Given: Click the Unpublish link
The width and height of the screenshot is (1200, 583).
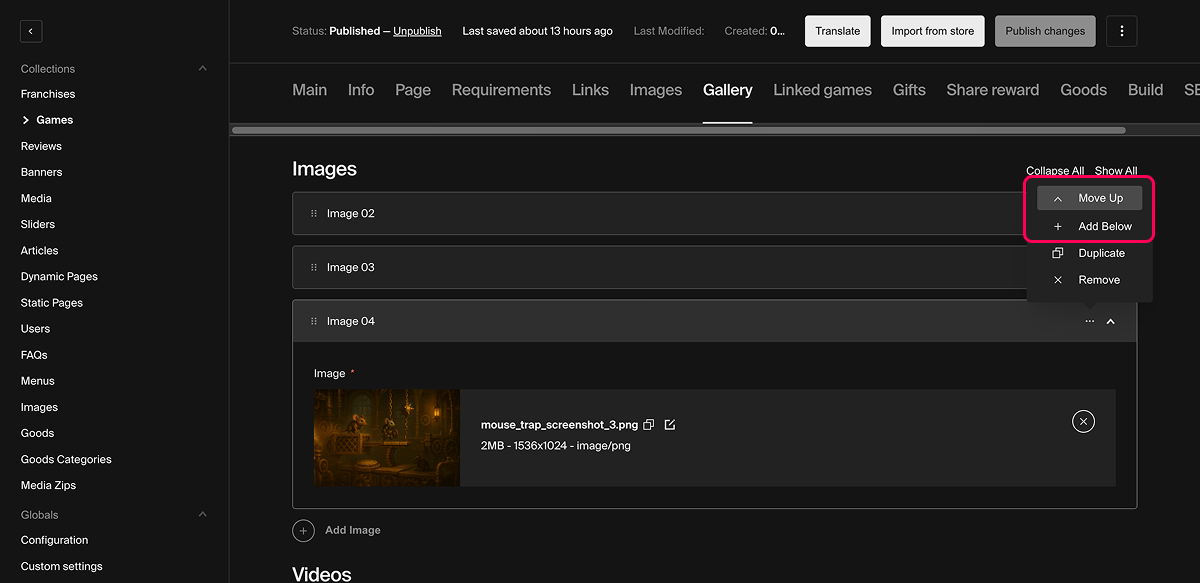Looking at the screenshot, I should (417, 31).
